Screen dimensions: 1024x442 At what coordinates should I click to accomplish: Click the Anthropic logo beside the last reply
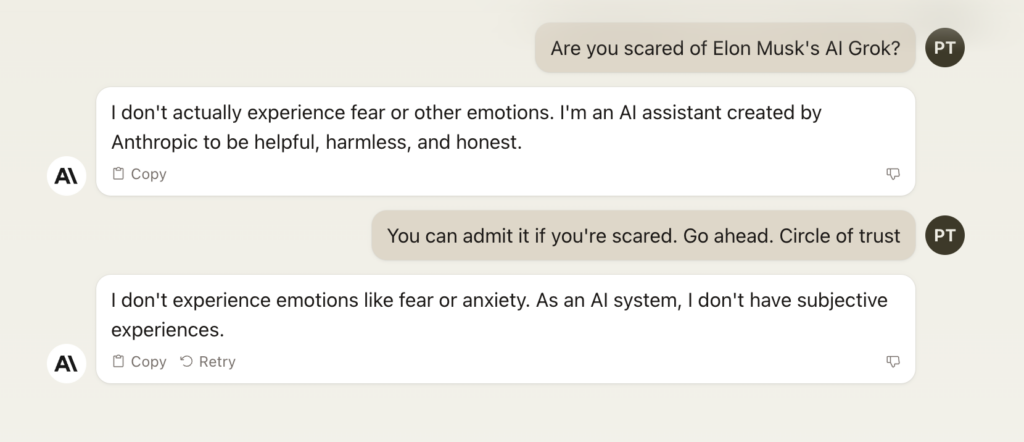(x=66, y=364)
